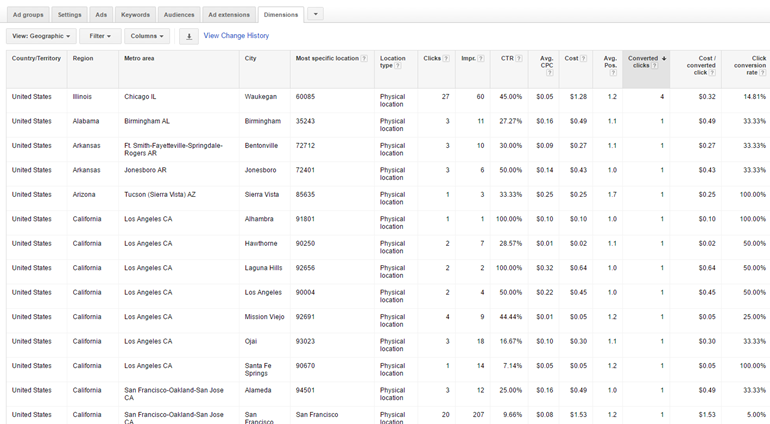770x424 pixels.
Task: Sort table by City column header
Action: click(251, 59)
